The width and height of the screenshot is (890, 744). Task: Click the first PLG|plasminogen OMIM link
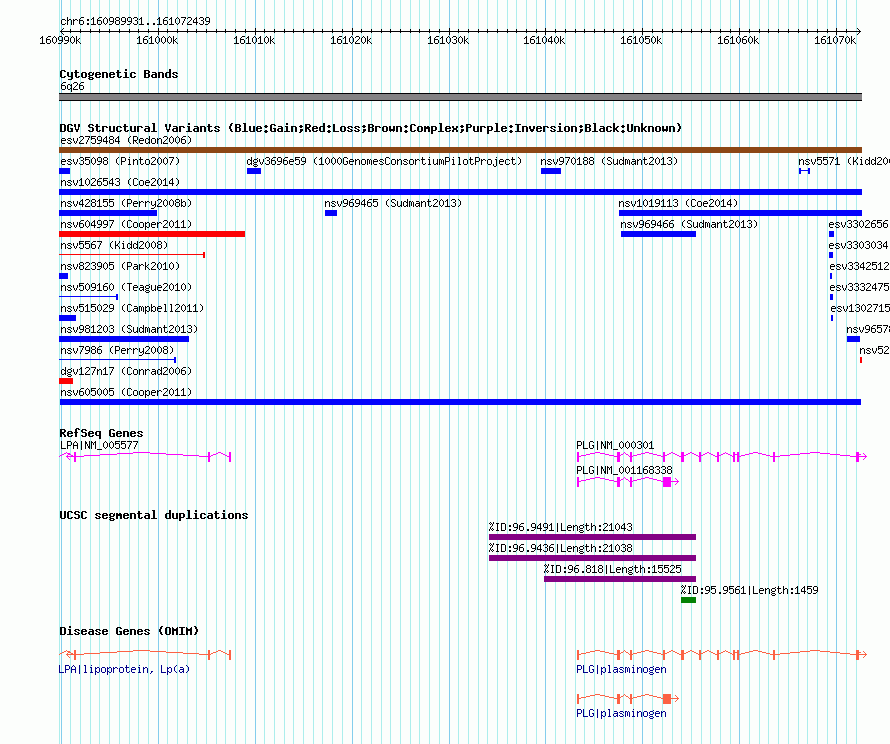pyautogui.click(x=622, y=670)
